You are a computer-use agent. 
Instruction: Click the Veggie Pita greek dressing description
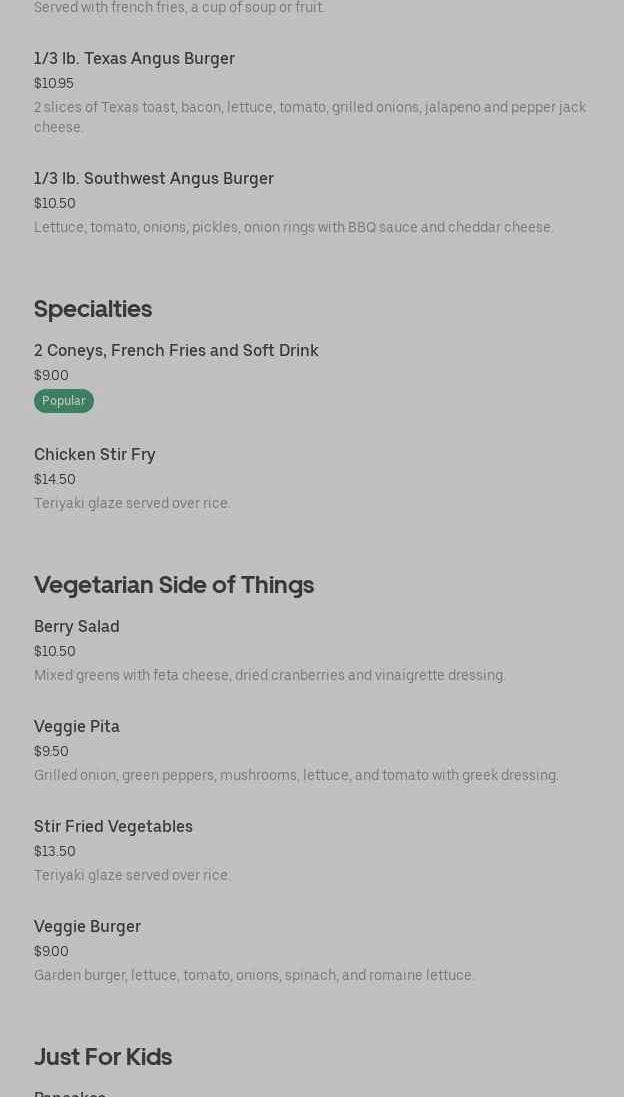296,776
